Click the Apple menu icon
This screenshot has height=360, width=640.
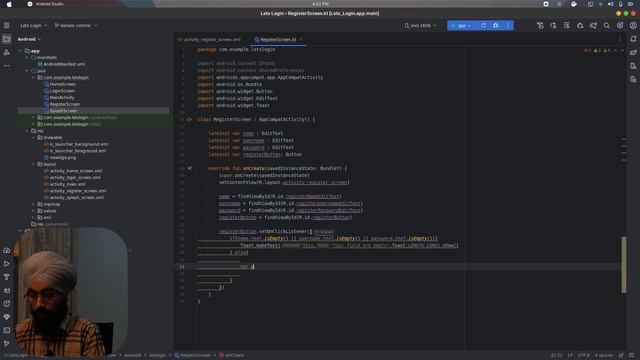9,4
